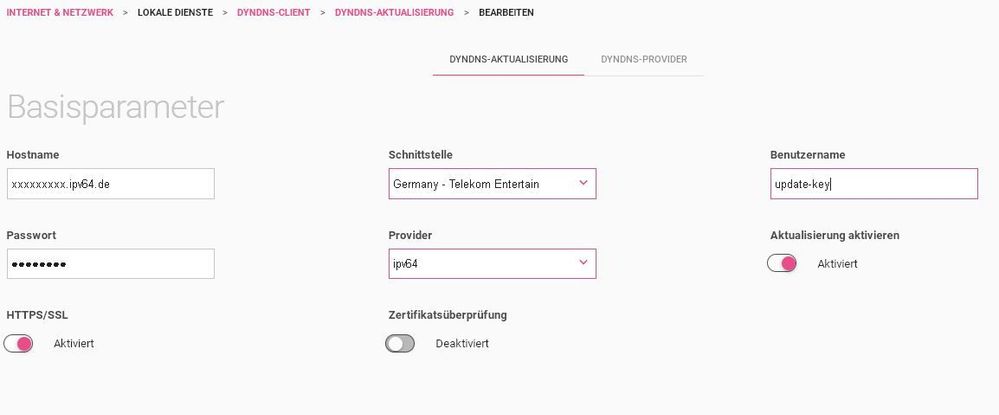Click the Schnittstelle dropdown chevron icon

[583, 183]
